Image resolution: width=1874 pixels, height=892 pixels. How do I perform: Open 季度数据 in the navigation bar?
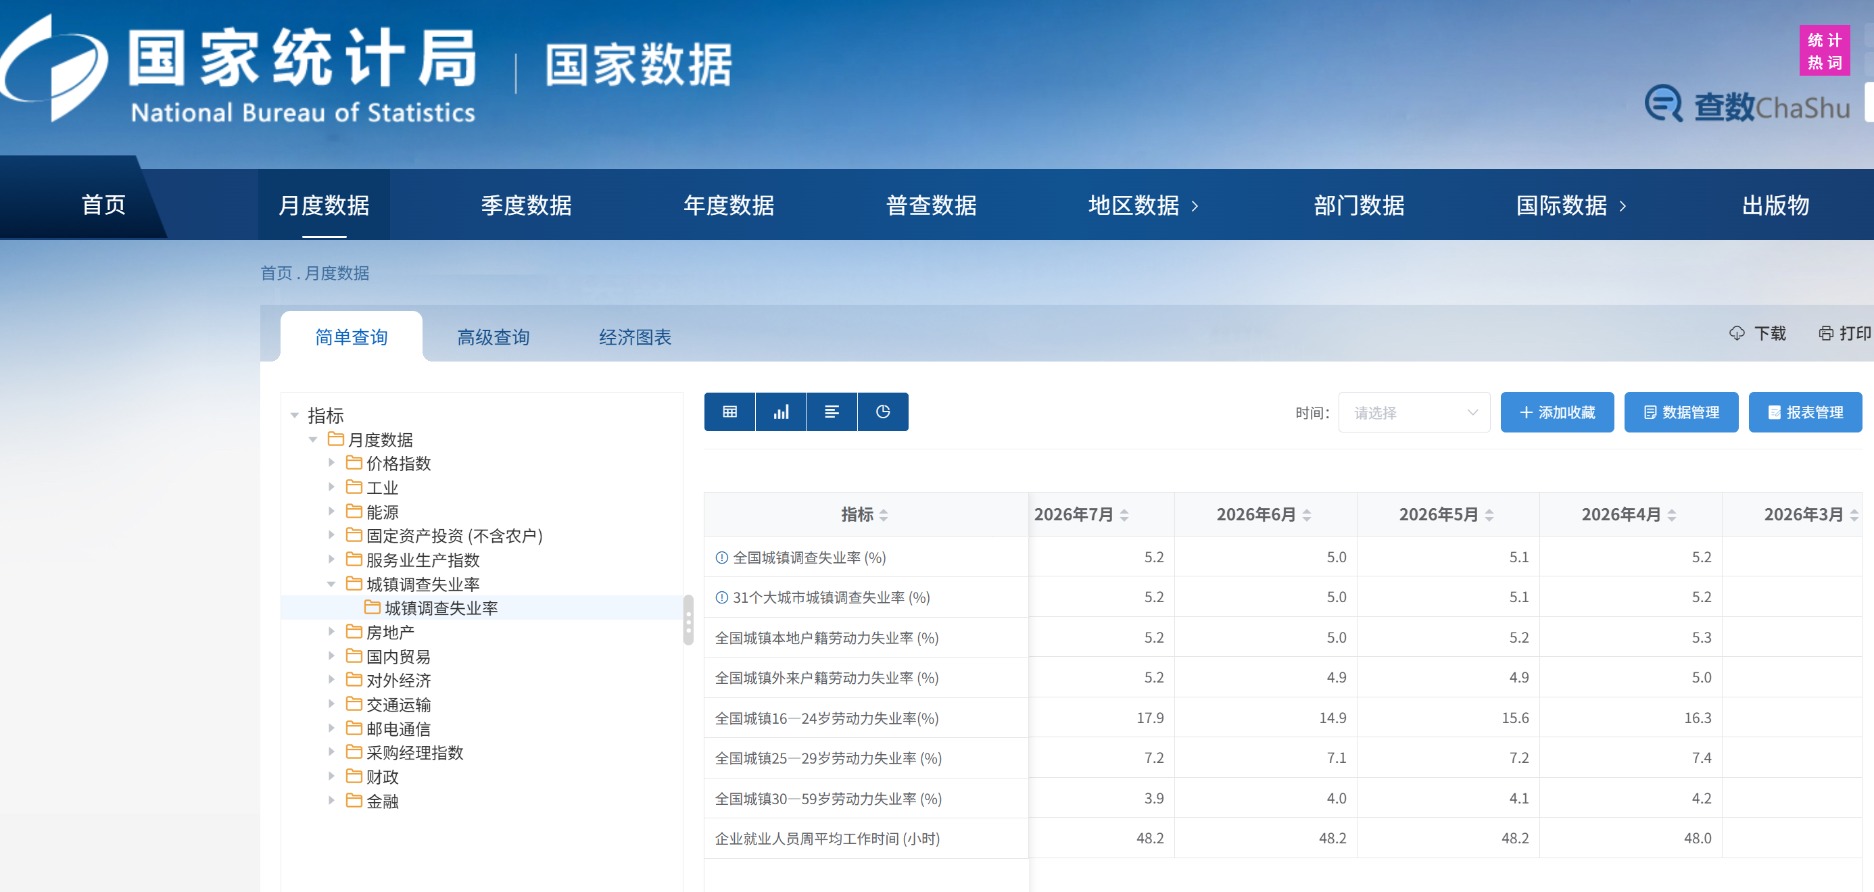526,205
